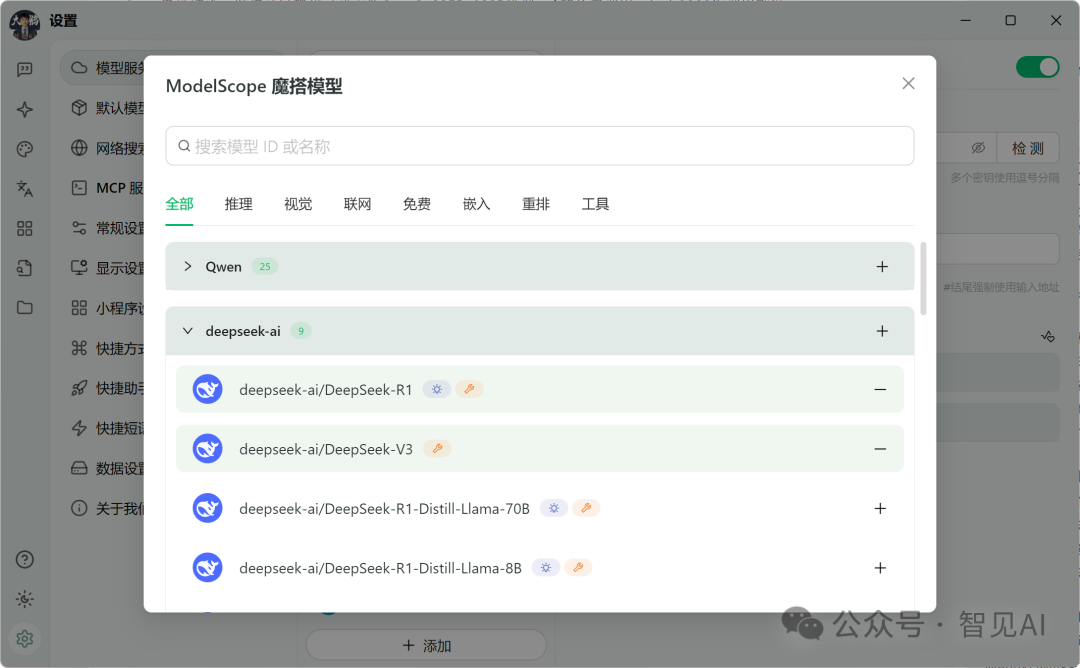Collapse the deepseek-ai model group
The image size is (1080, 668).
[x=187, y=331]
